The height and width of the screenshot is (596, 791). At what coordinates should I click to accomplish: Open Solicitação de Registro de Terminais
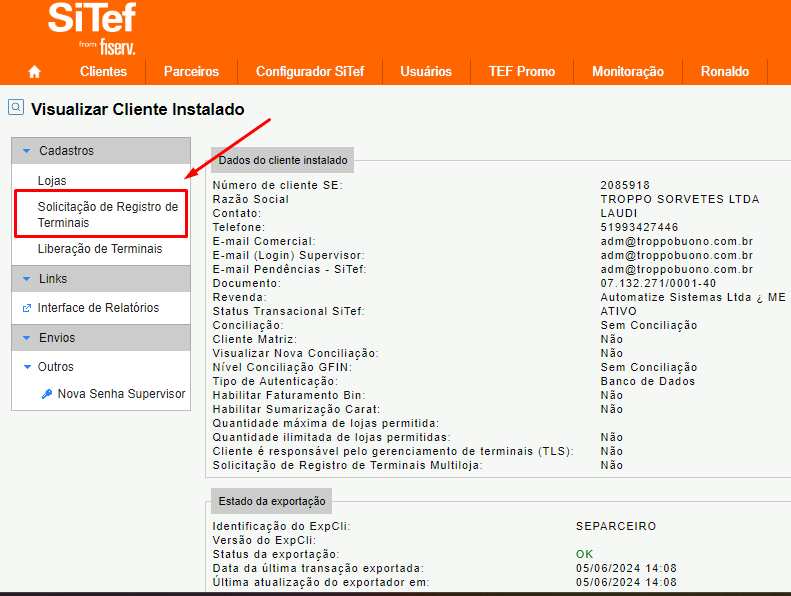(x=107, y=214)
